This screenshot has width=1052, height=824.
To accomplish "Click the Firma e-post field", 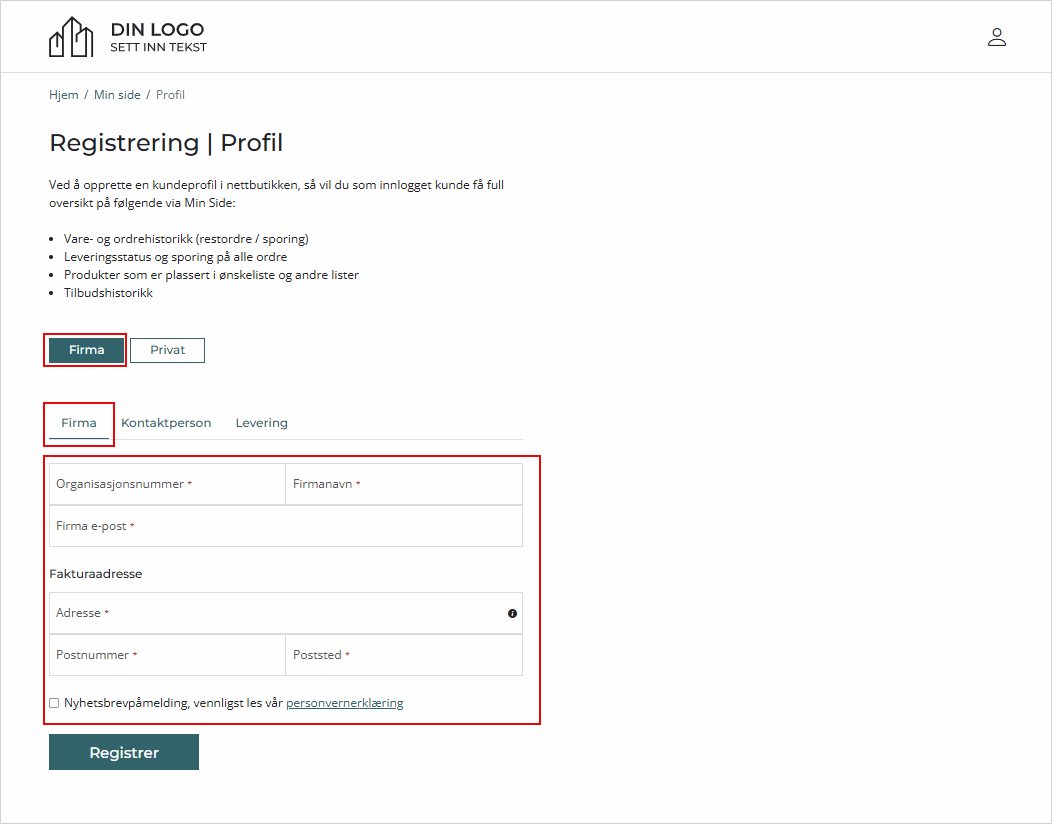I will pos(286,526).
